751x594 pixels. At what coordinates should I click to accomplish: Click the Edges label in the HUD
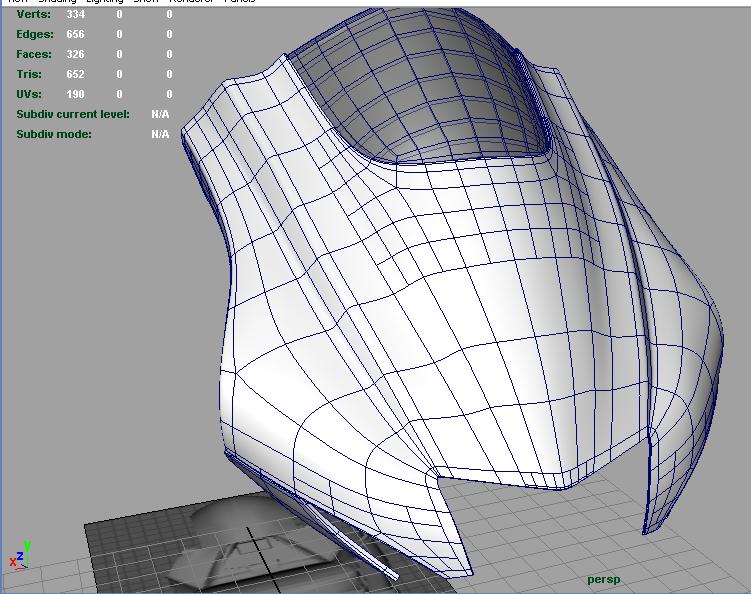[x=35, y=34]
